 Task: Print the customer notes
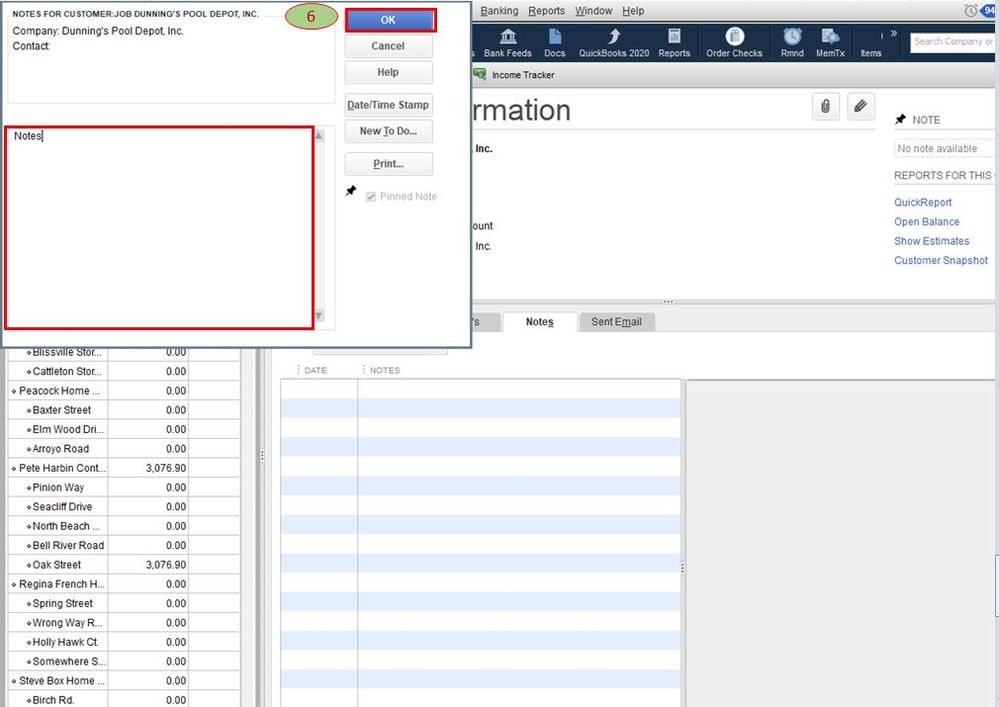(388, 164)
